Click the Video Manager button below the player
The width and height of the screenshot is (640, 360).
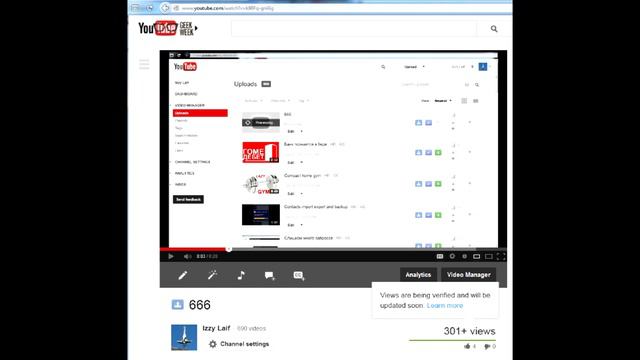point(469,275)
